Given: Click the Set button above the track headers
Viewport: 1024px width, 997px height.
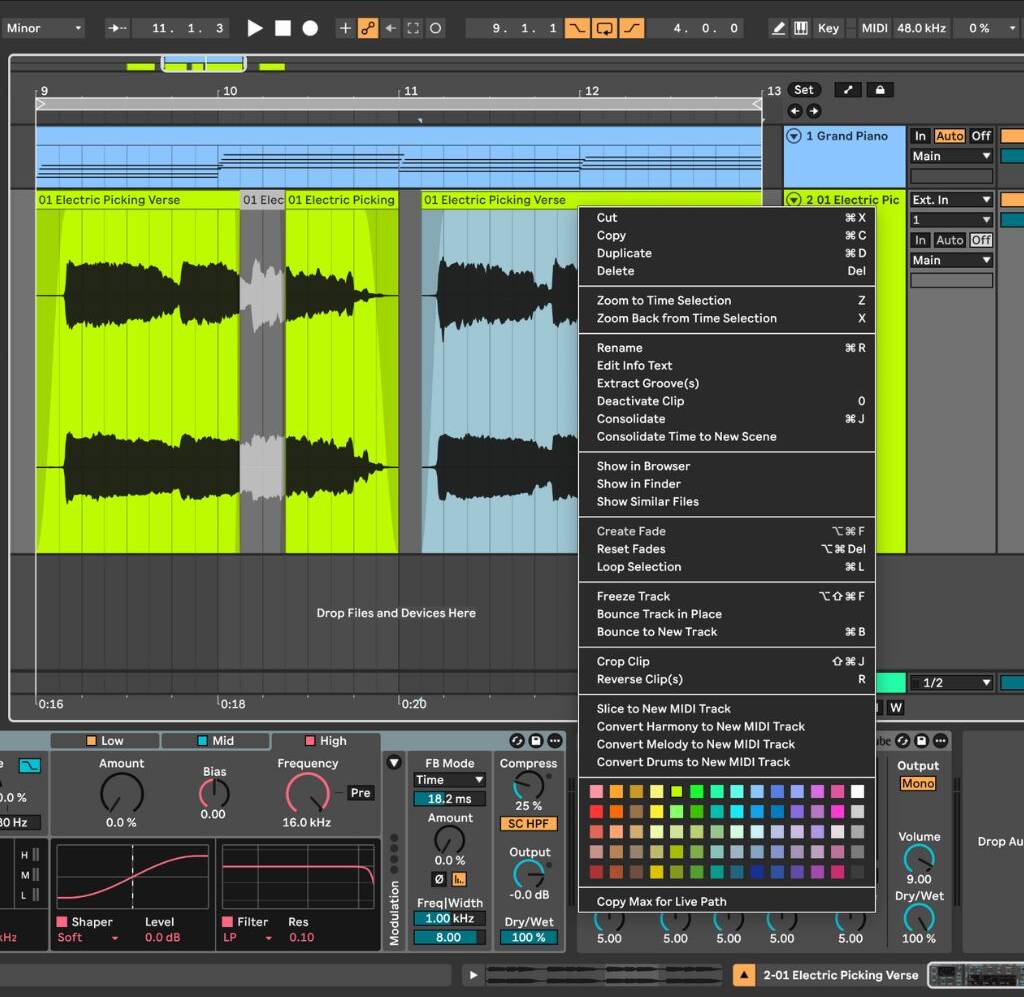Looking at the screenshot, I should [804, 89].
